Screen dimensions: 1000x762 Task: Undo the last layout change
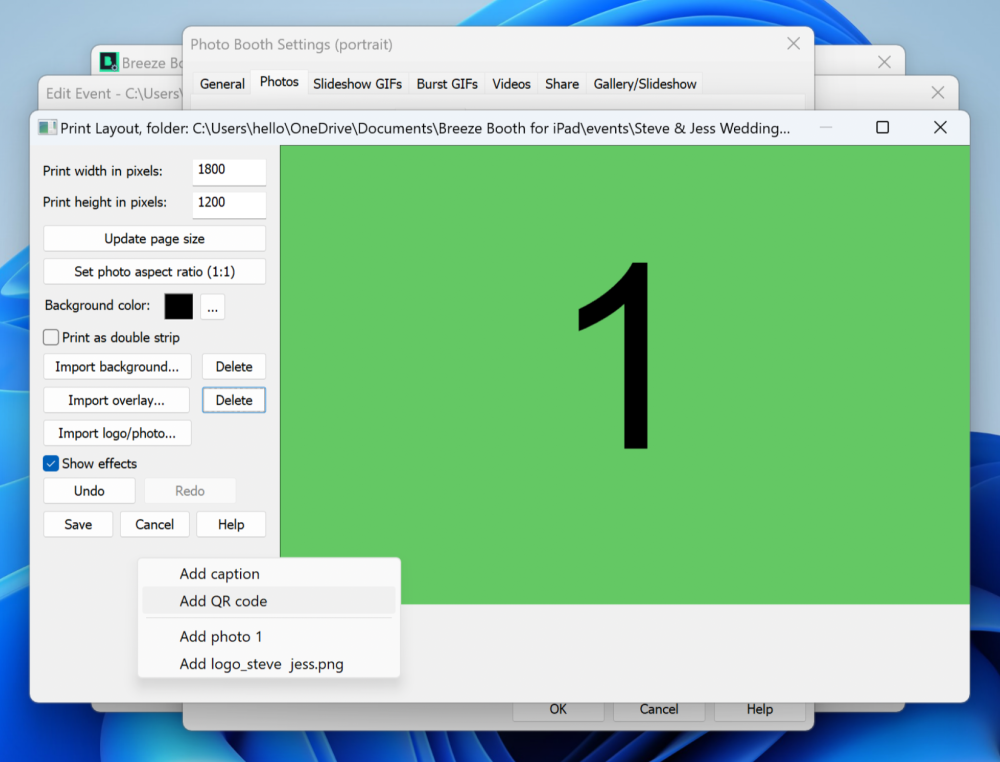tap(89, 491)
